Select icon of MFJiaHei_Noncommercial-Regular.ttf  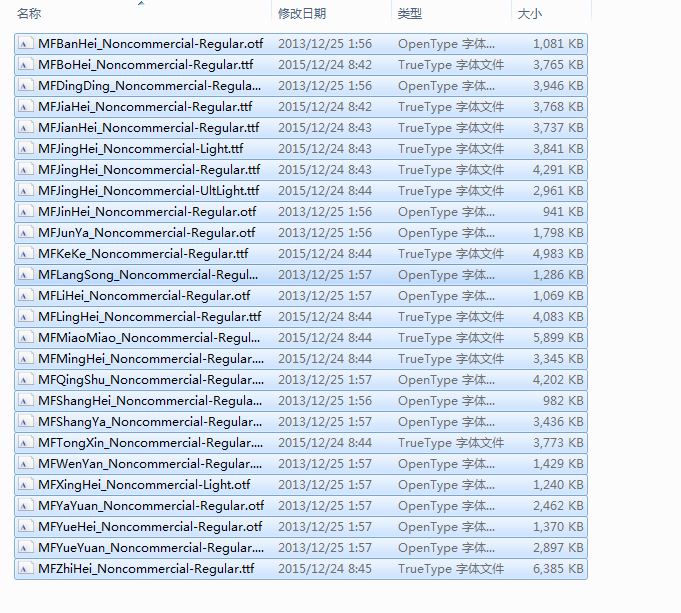pos(26,107)
